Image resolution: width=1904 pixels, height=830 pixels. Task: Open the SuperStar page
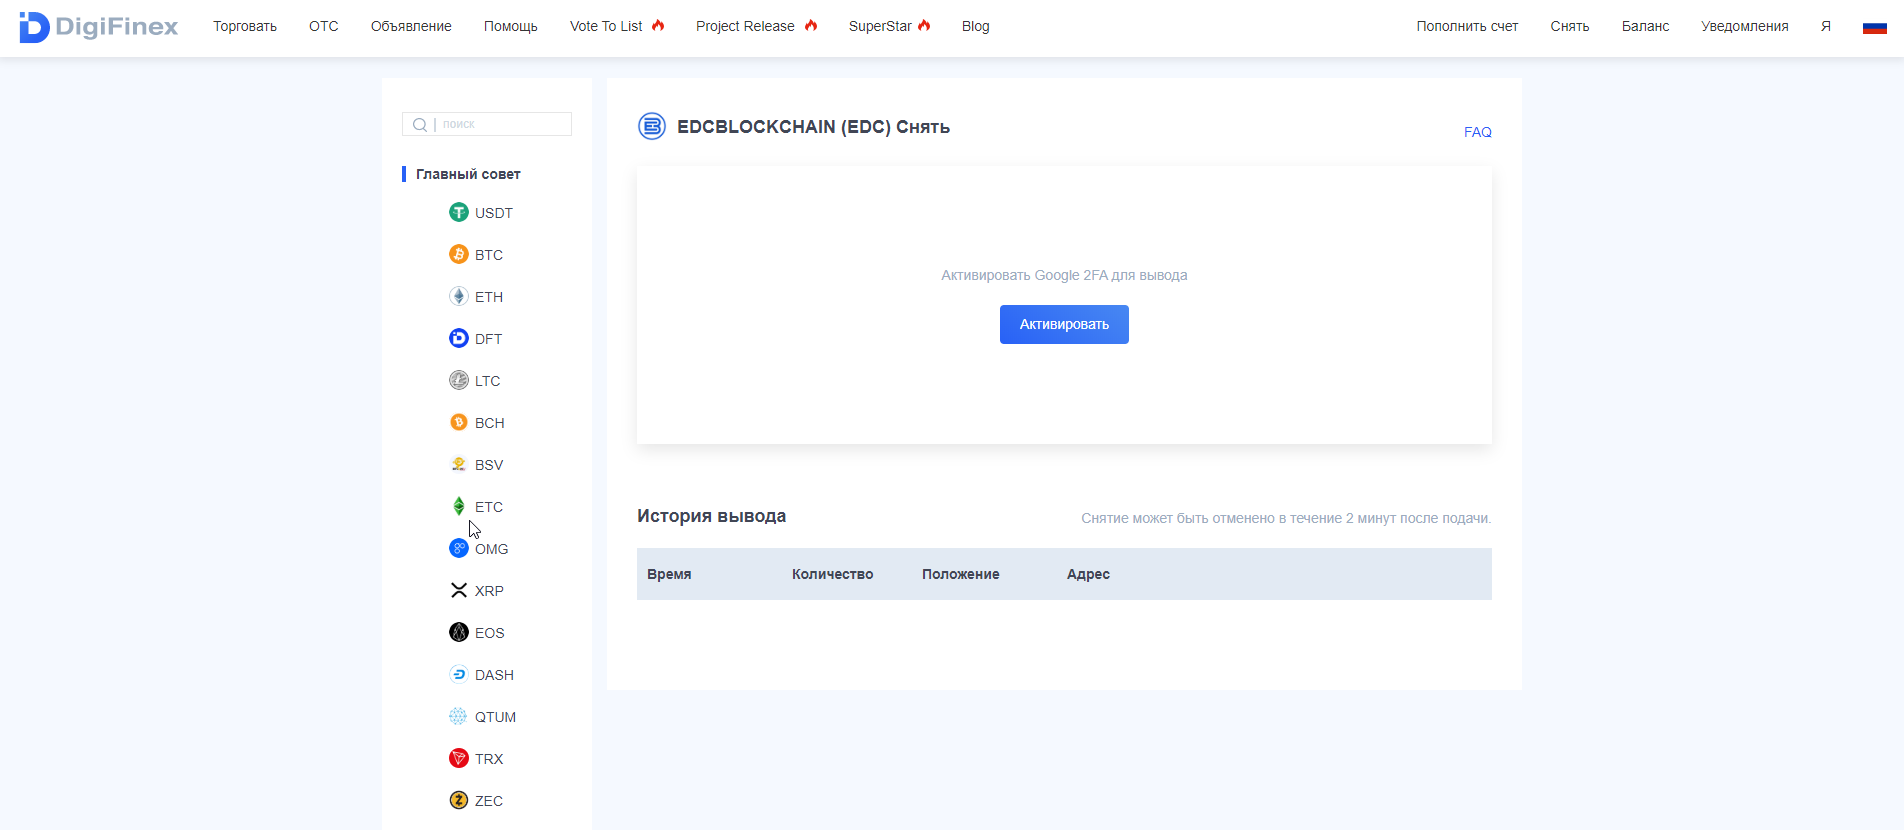tap(880, 26)
